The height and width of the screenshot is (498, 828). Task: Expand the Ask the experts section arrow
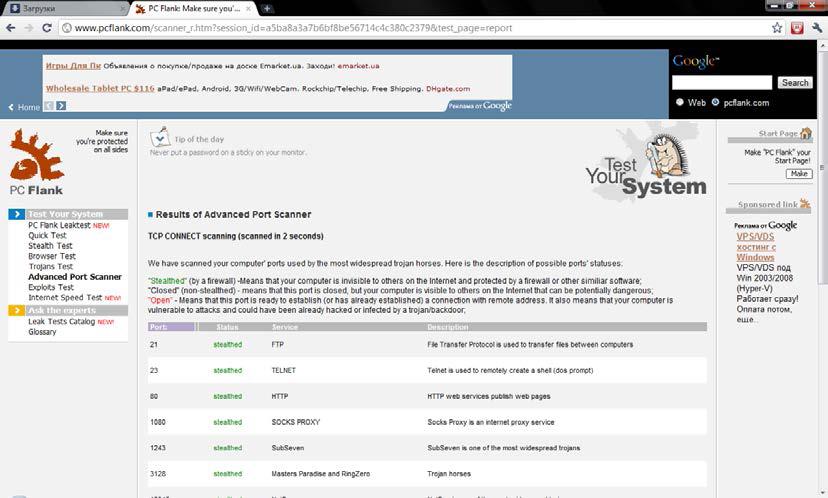(x=16, y=311)
